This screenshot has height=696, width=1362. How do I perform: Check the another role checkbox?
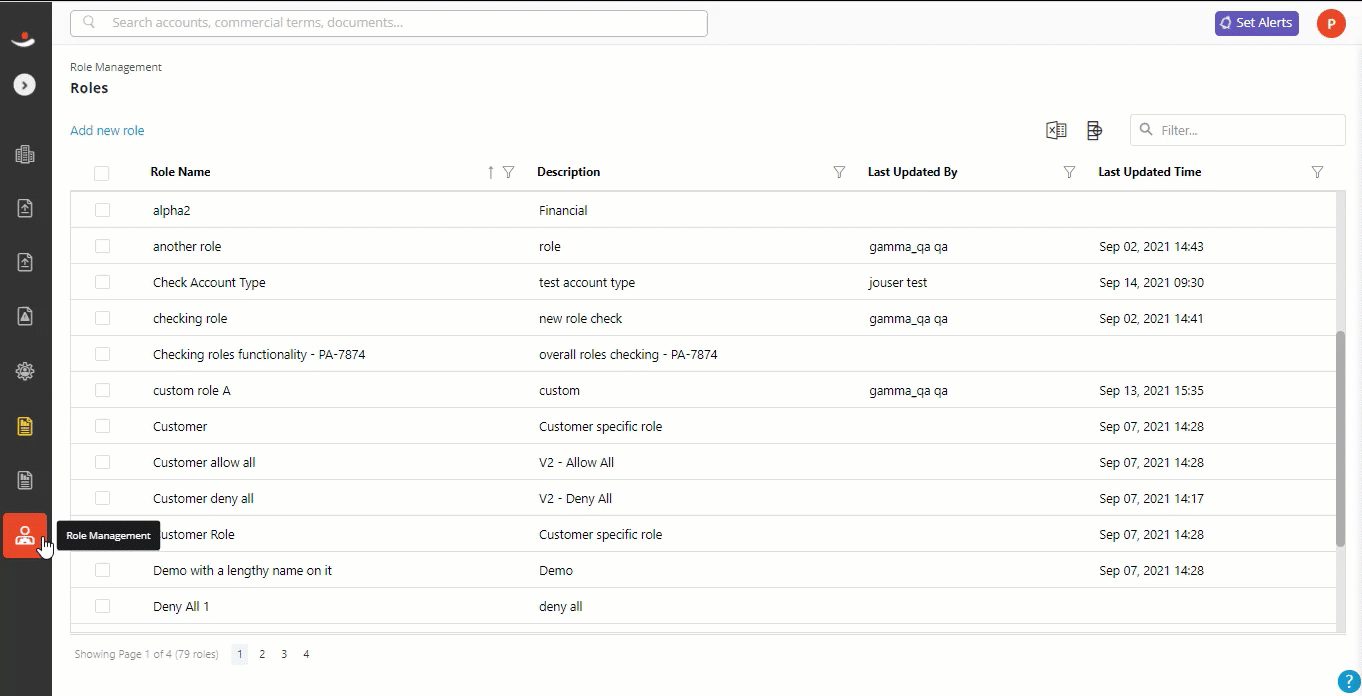pos(102,246)
